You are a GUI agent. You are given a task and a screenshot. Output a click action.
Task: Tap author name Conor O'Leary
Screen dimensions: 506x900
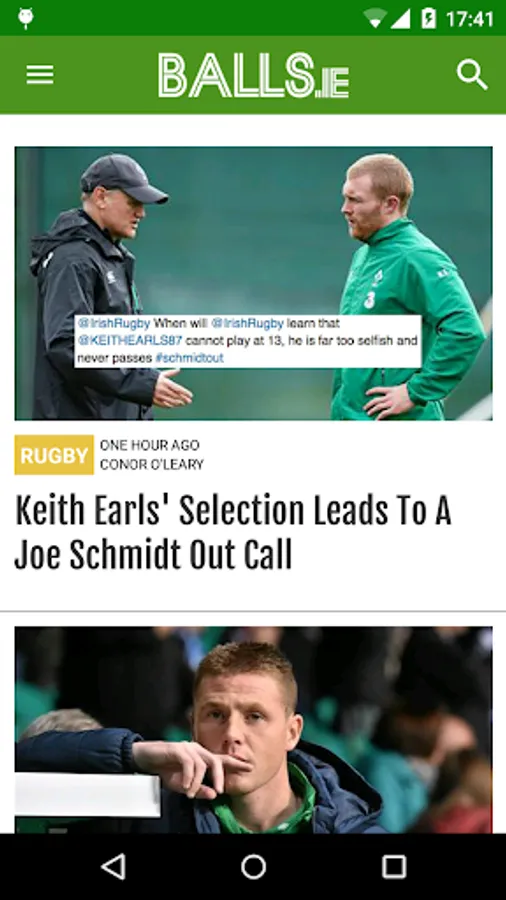[x=151, y=464]
